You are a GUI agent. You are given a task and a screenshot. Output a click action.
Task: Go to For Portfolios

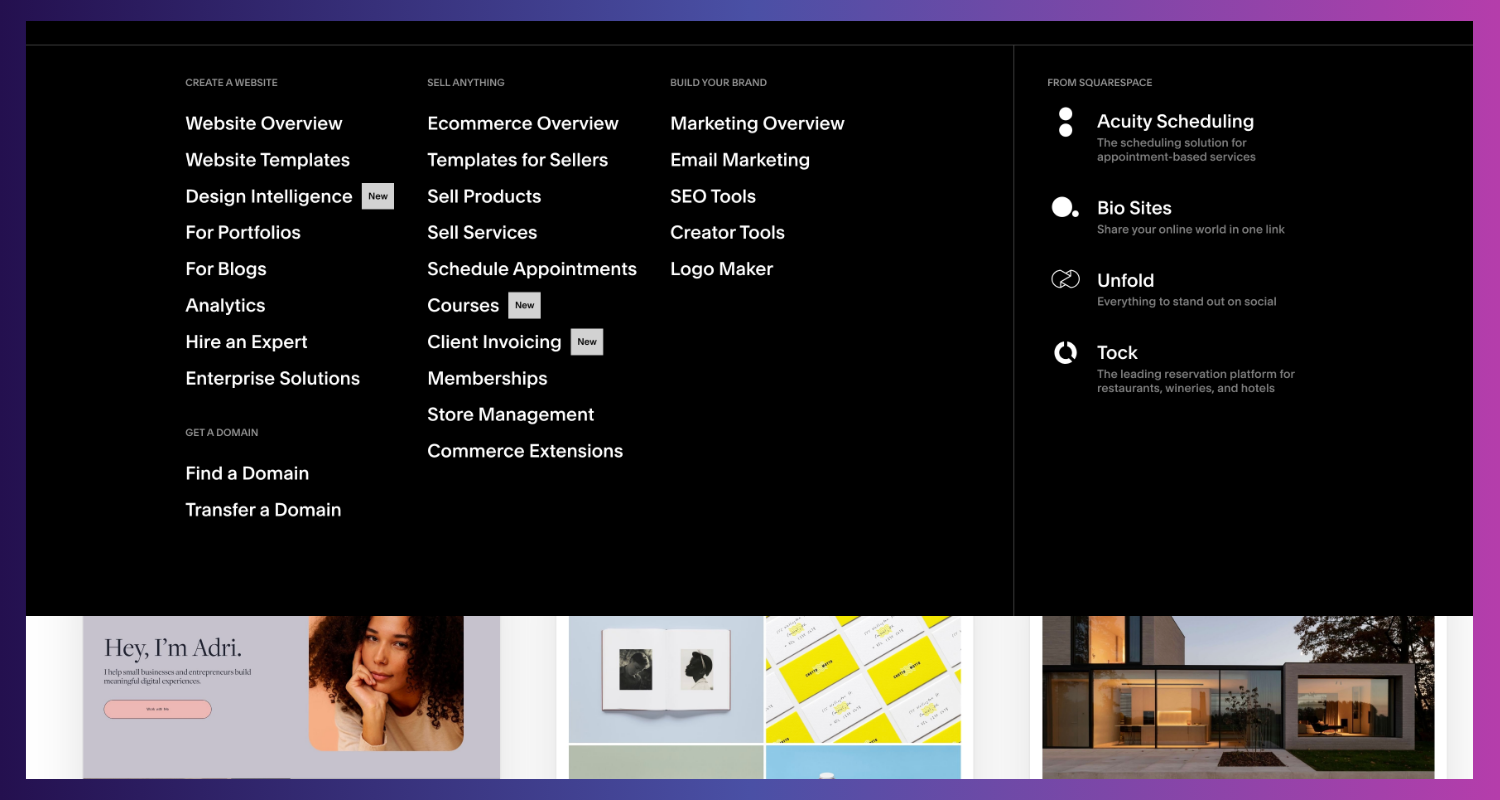point(243,232)
